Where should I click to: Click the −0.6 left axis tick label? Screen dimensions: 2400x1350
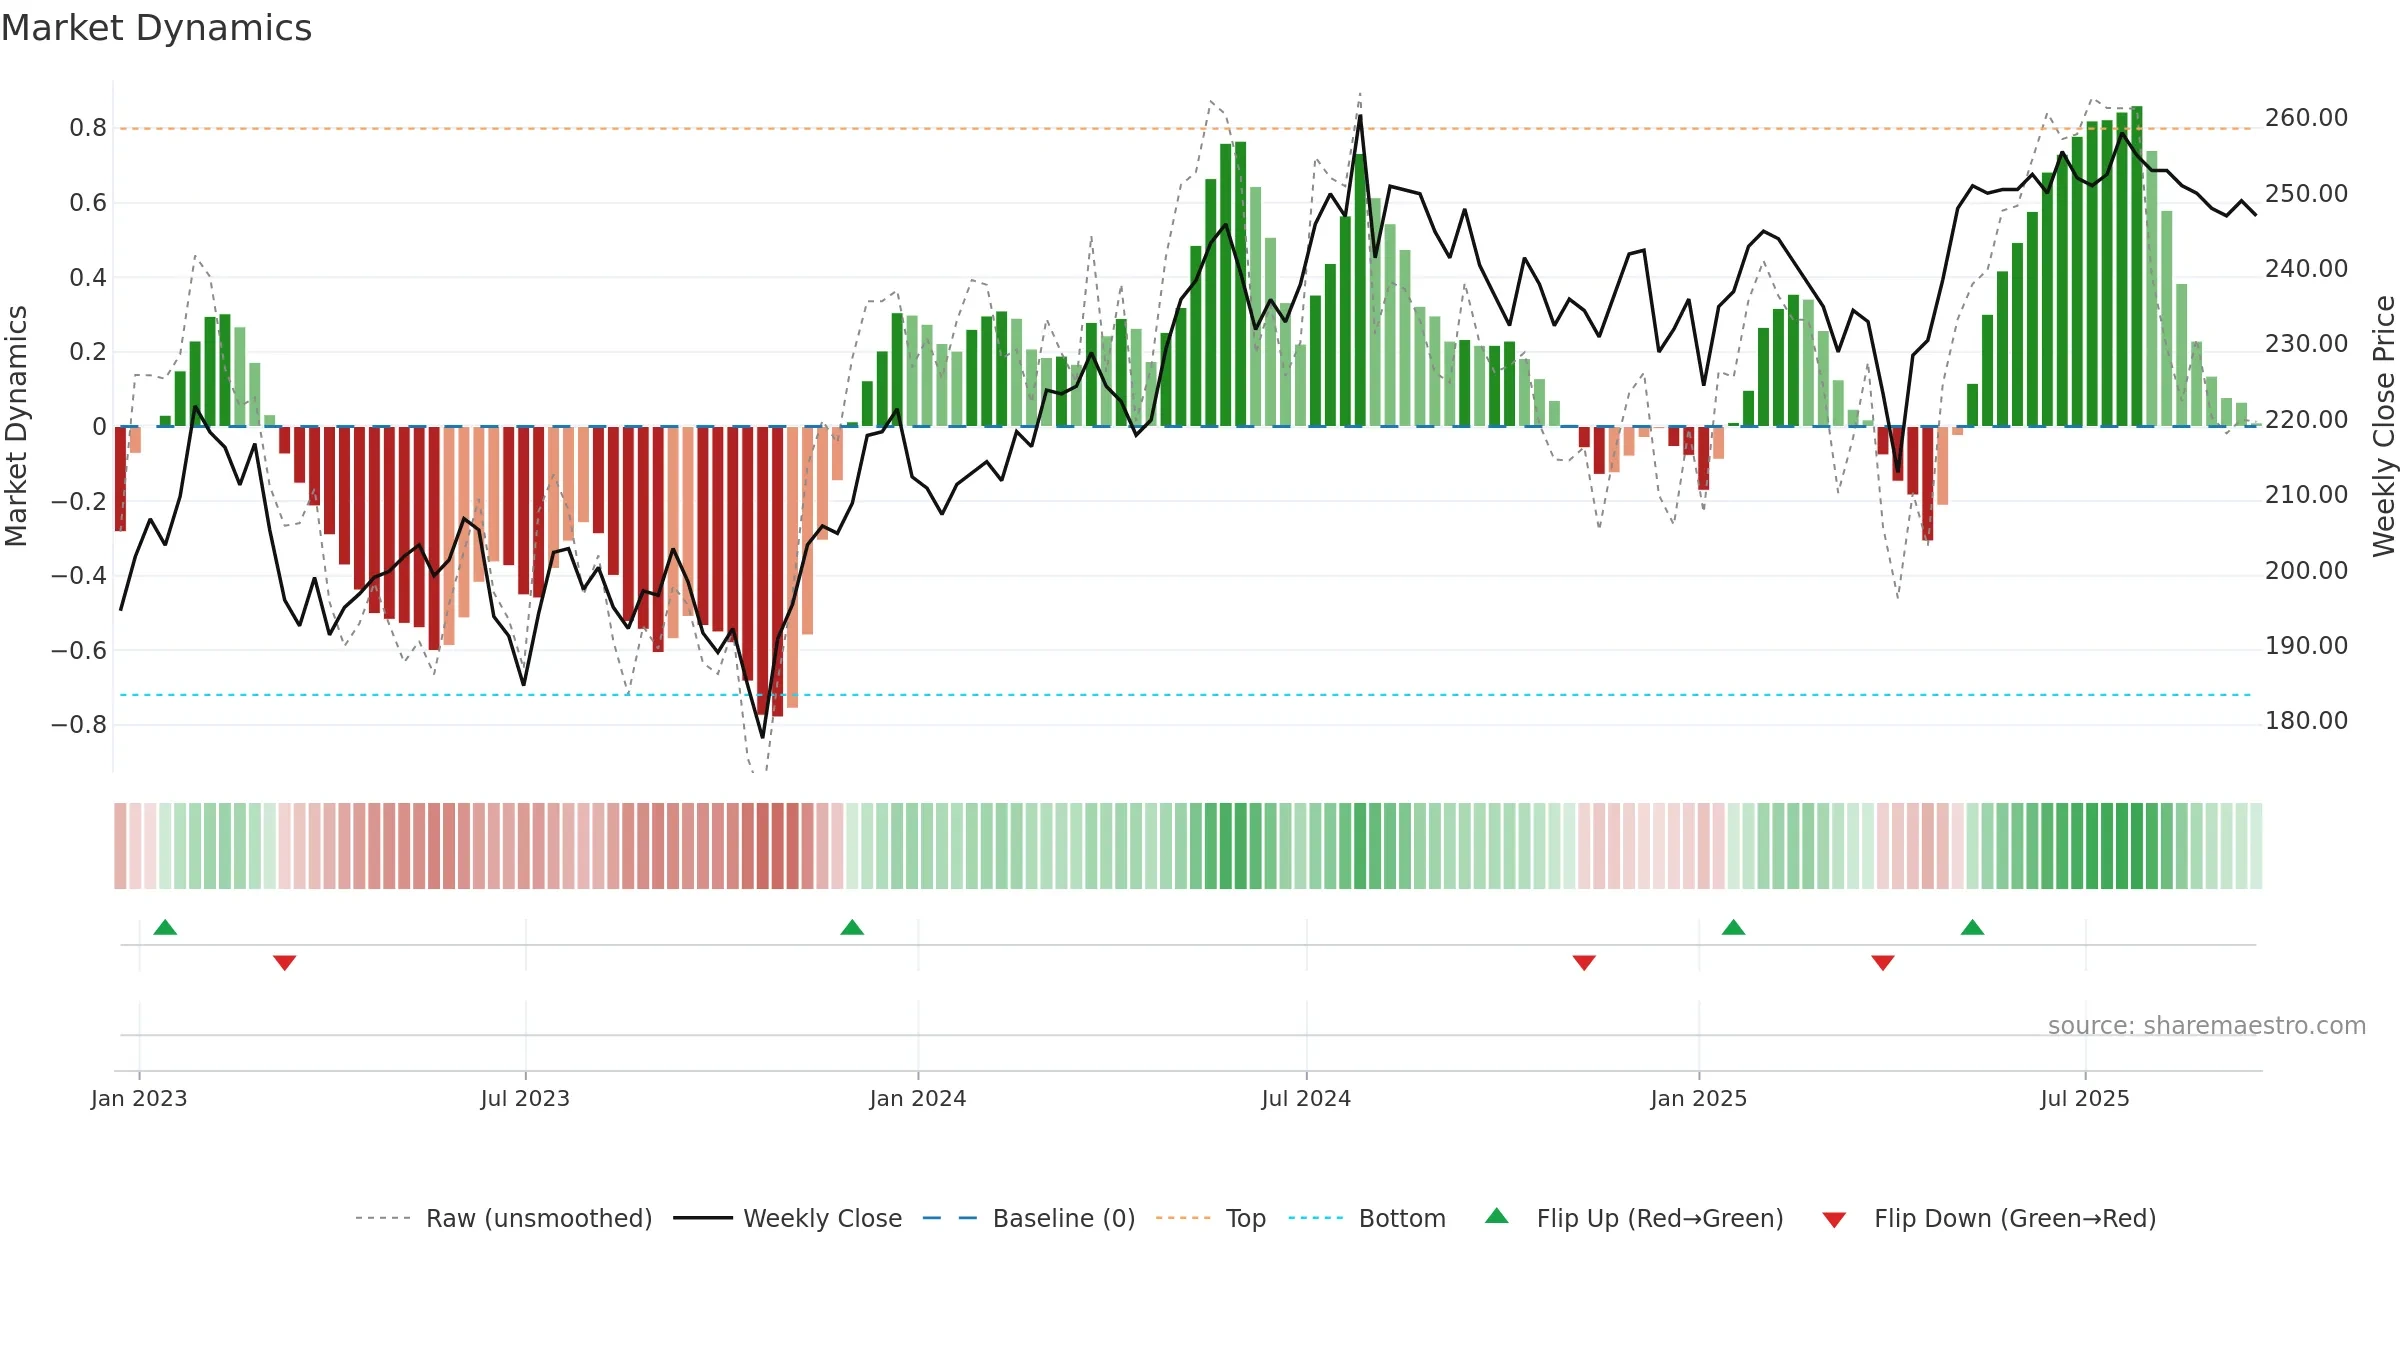[x=79, y=651]
